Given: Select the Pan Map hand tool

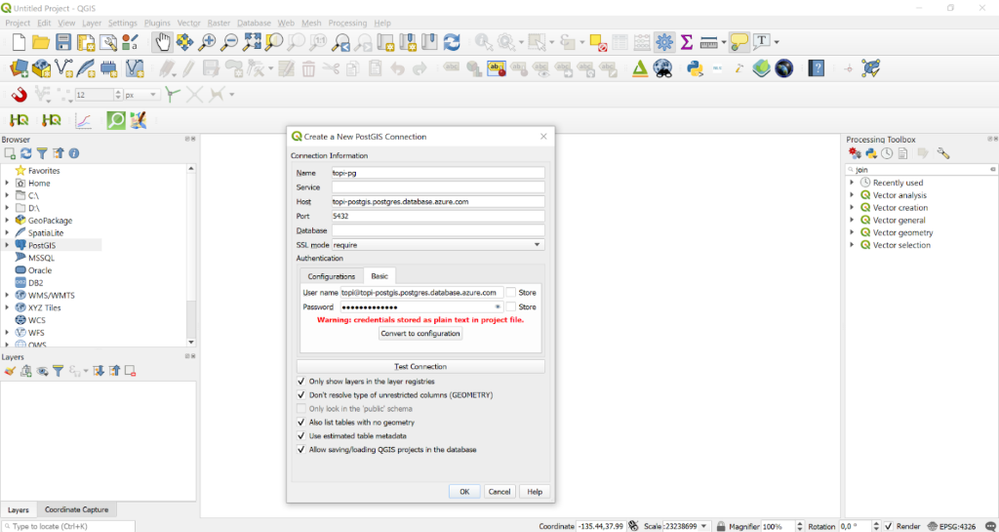Looking at the screenshot, I should click(x=163, y=43).
